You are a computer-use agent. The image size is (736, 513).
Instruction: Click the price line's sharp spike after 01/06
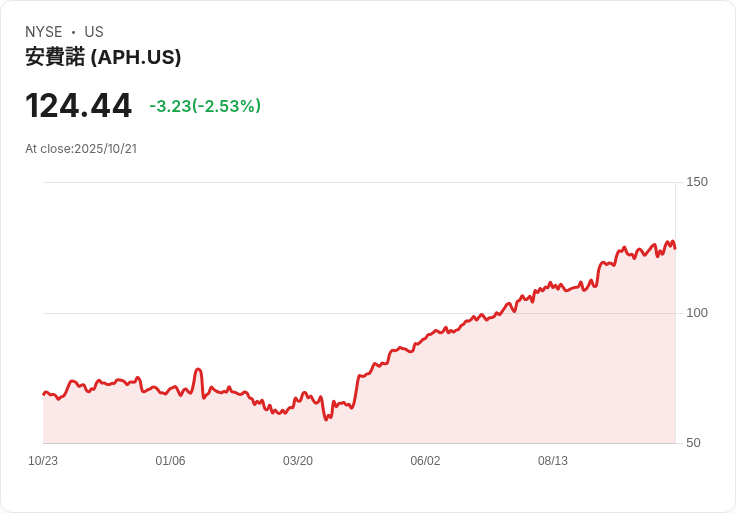point(199,370)
